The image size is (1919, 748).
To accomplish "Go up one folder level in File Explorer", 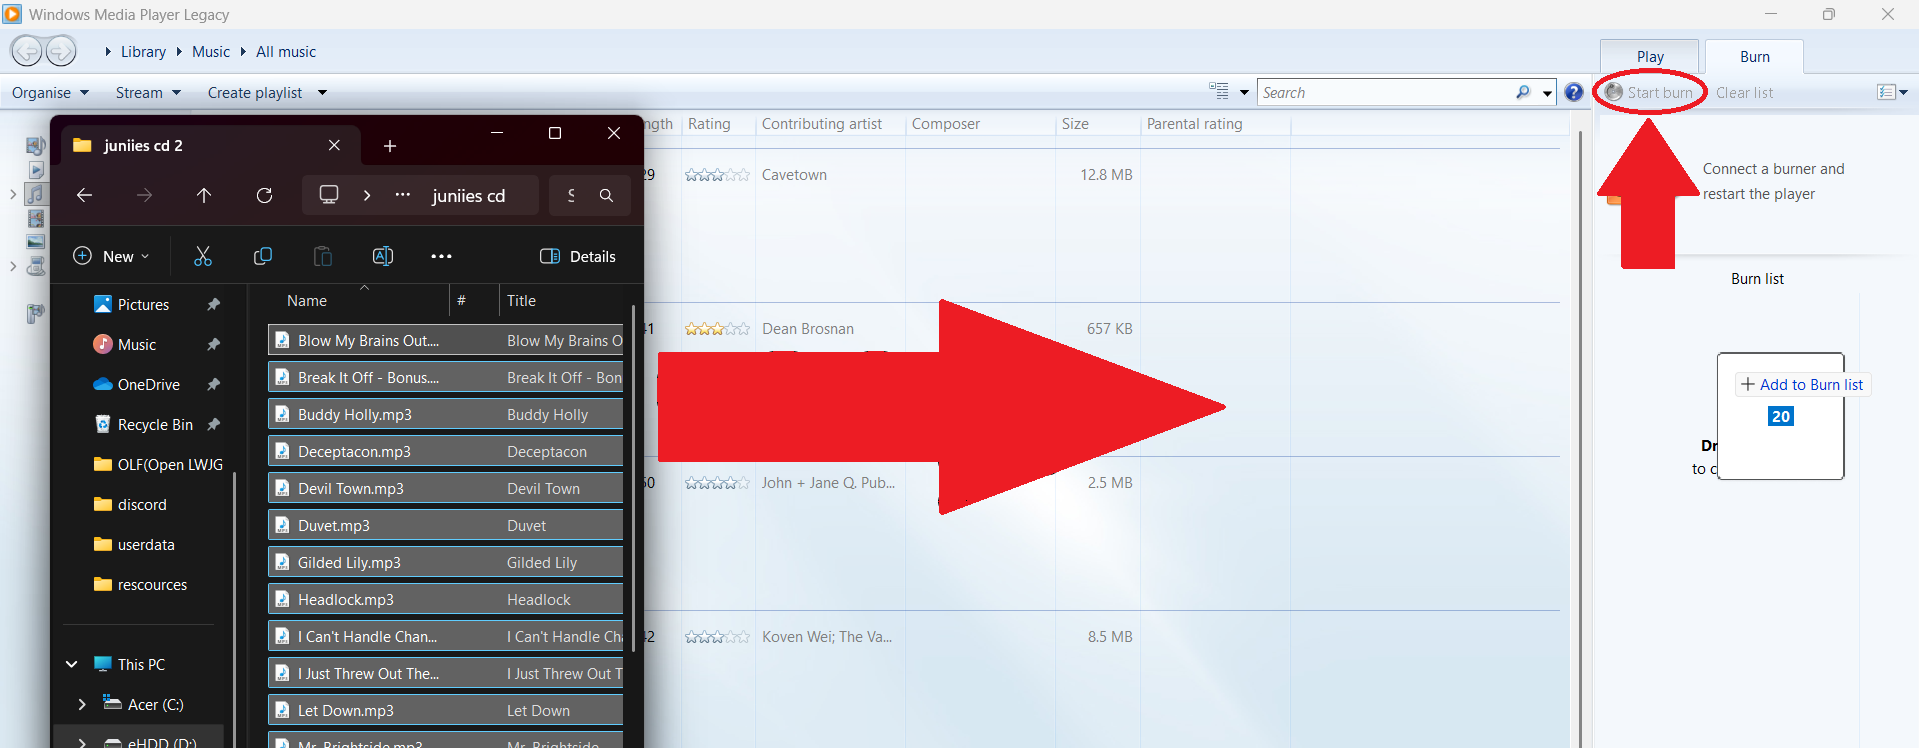I will coord(204,195).
